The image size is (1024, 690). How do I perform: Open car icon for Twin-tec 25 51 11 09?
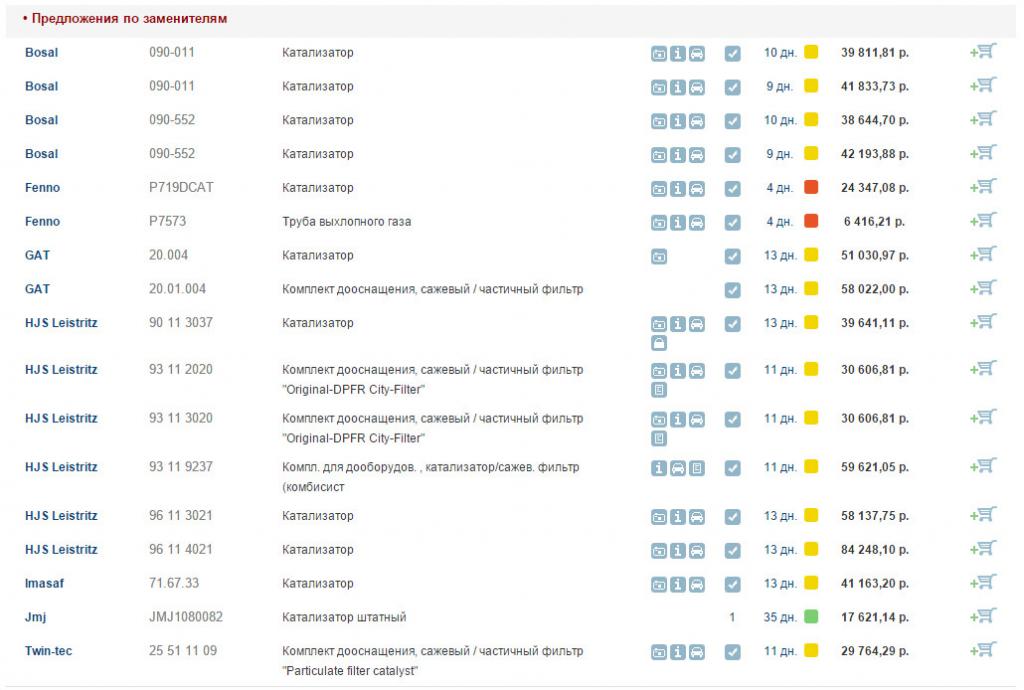(x=697, y=651)
